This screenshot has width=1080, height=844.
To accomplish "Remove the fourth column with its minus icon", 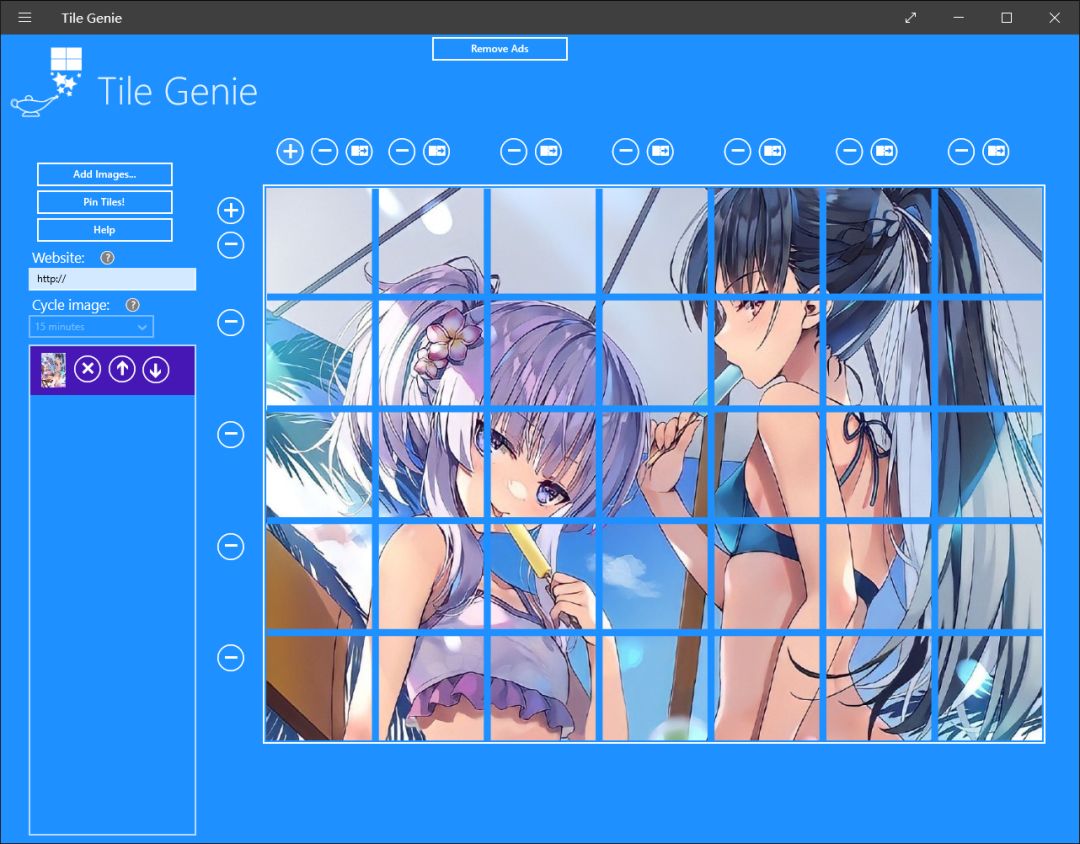I will (625, 151).
